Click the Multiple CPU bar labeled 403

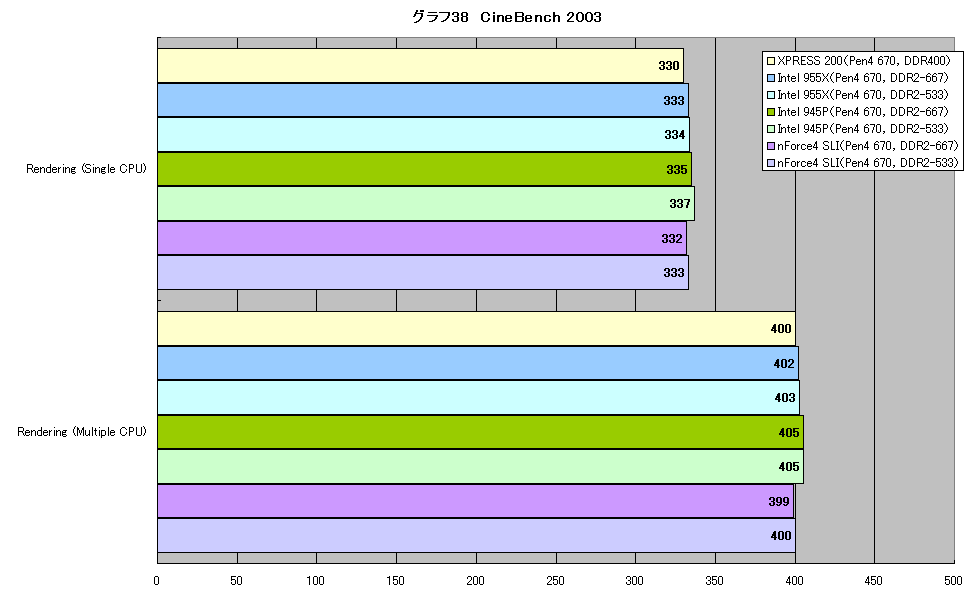(x=478, y=397)
